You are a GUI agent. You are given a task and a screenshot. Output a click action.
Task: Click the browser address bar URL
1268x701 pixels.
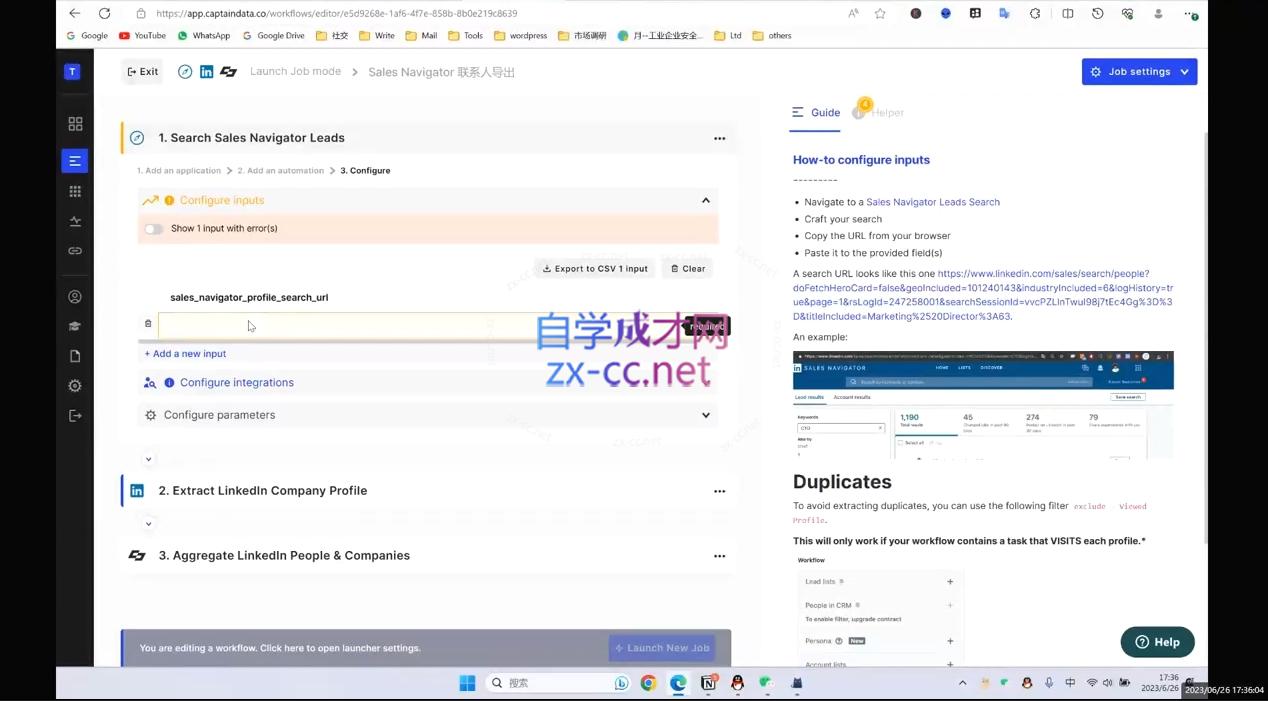tap(337, 14)
